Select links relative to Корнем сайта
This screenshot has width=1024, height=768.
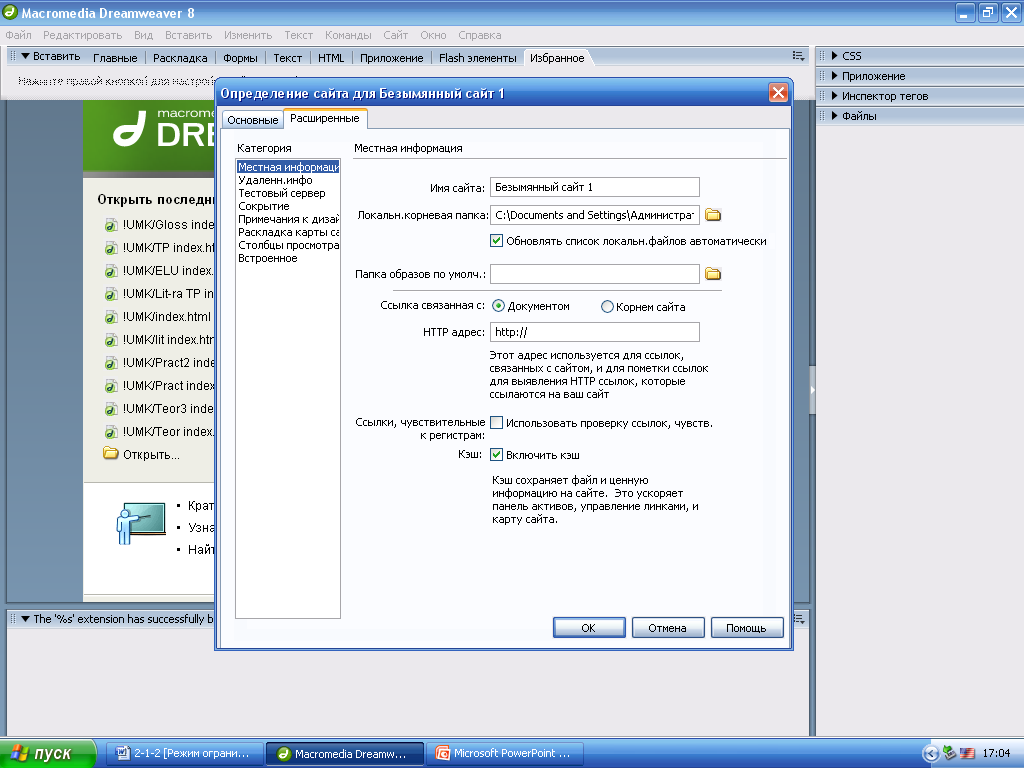tap(607, 306)
